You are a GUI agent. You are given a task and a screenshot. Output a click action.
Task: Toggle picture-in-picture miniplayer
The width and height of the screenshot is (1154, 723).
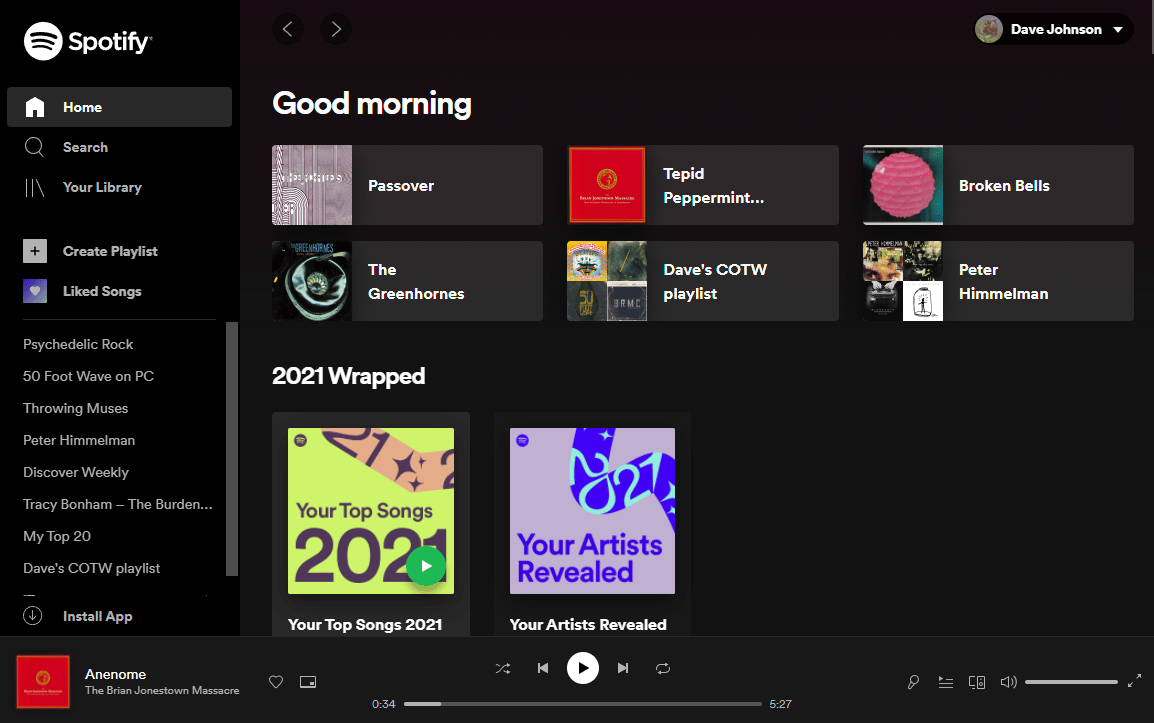[308, 682]
